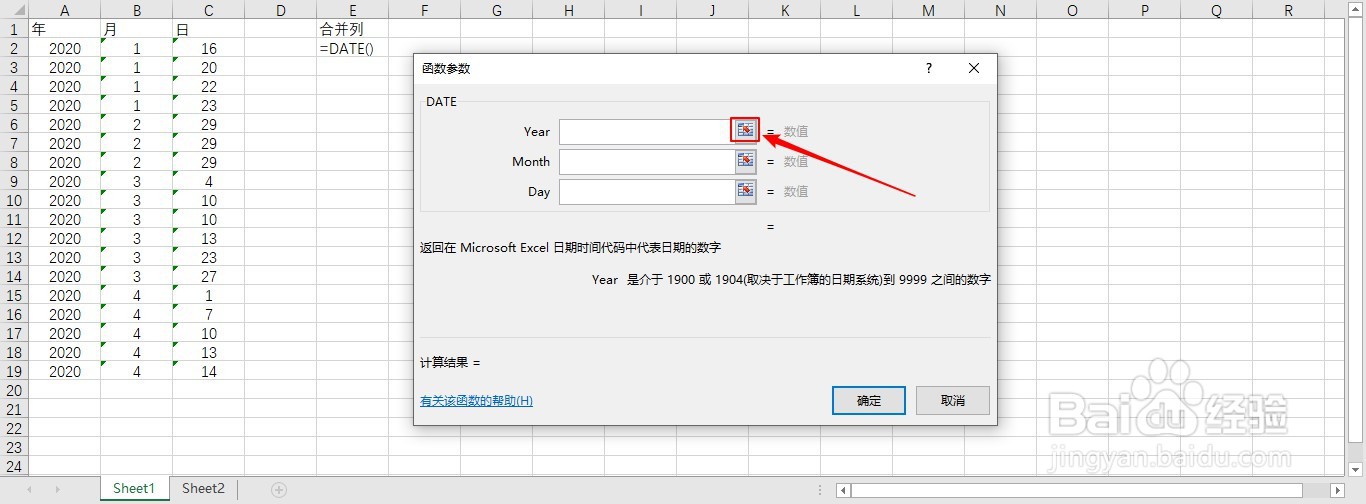This screenshot has height=504, width=1366.
Task: Click cell E1 labeled 合并列
Action: pos(352,29)
